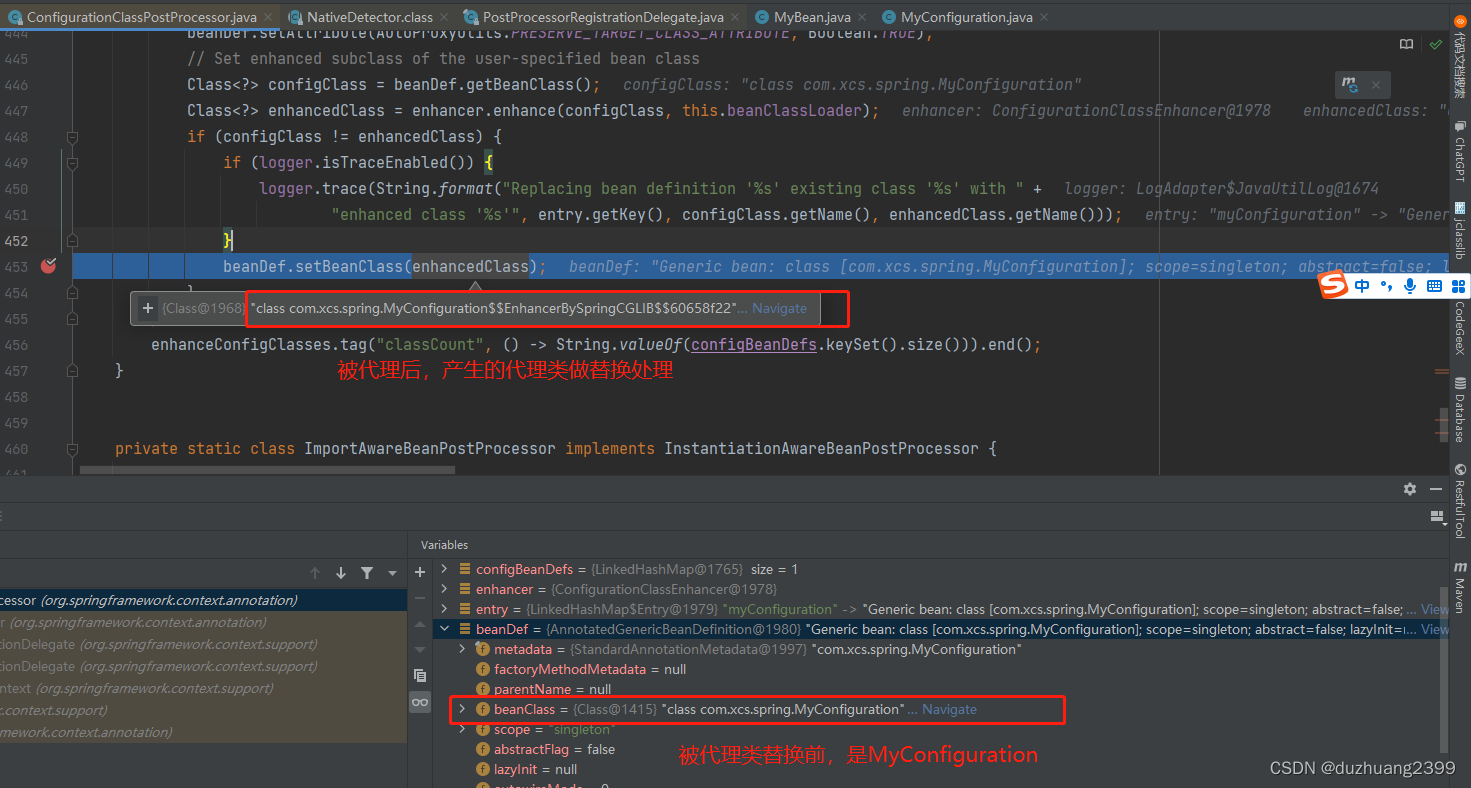Viewport: 1471px width, 788px height.
Task: Open the Database tool window
Action: pos(1459,410)
